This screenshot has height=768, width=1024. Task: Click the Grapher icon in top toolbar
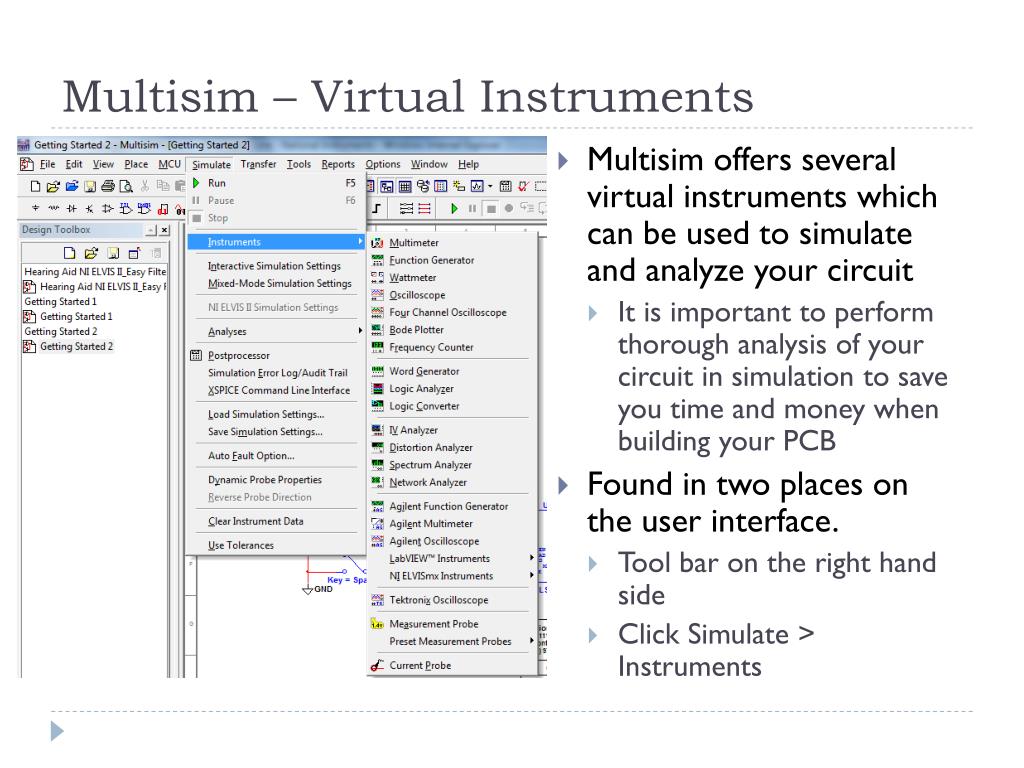point(477,185)
